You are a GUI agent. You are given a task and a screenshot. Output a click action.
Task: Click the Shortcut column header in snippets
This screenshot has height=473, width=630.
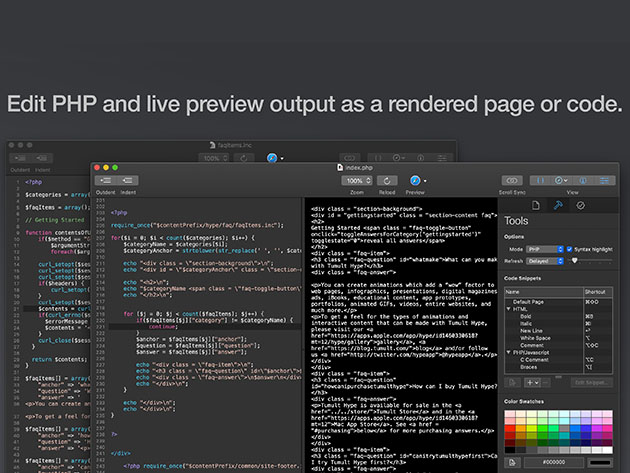598,292
